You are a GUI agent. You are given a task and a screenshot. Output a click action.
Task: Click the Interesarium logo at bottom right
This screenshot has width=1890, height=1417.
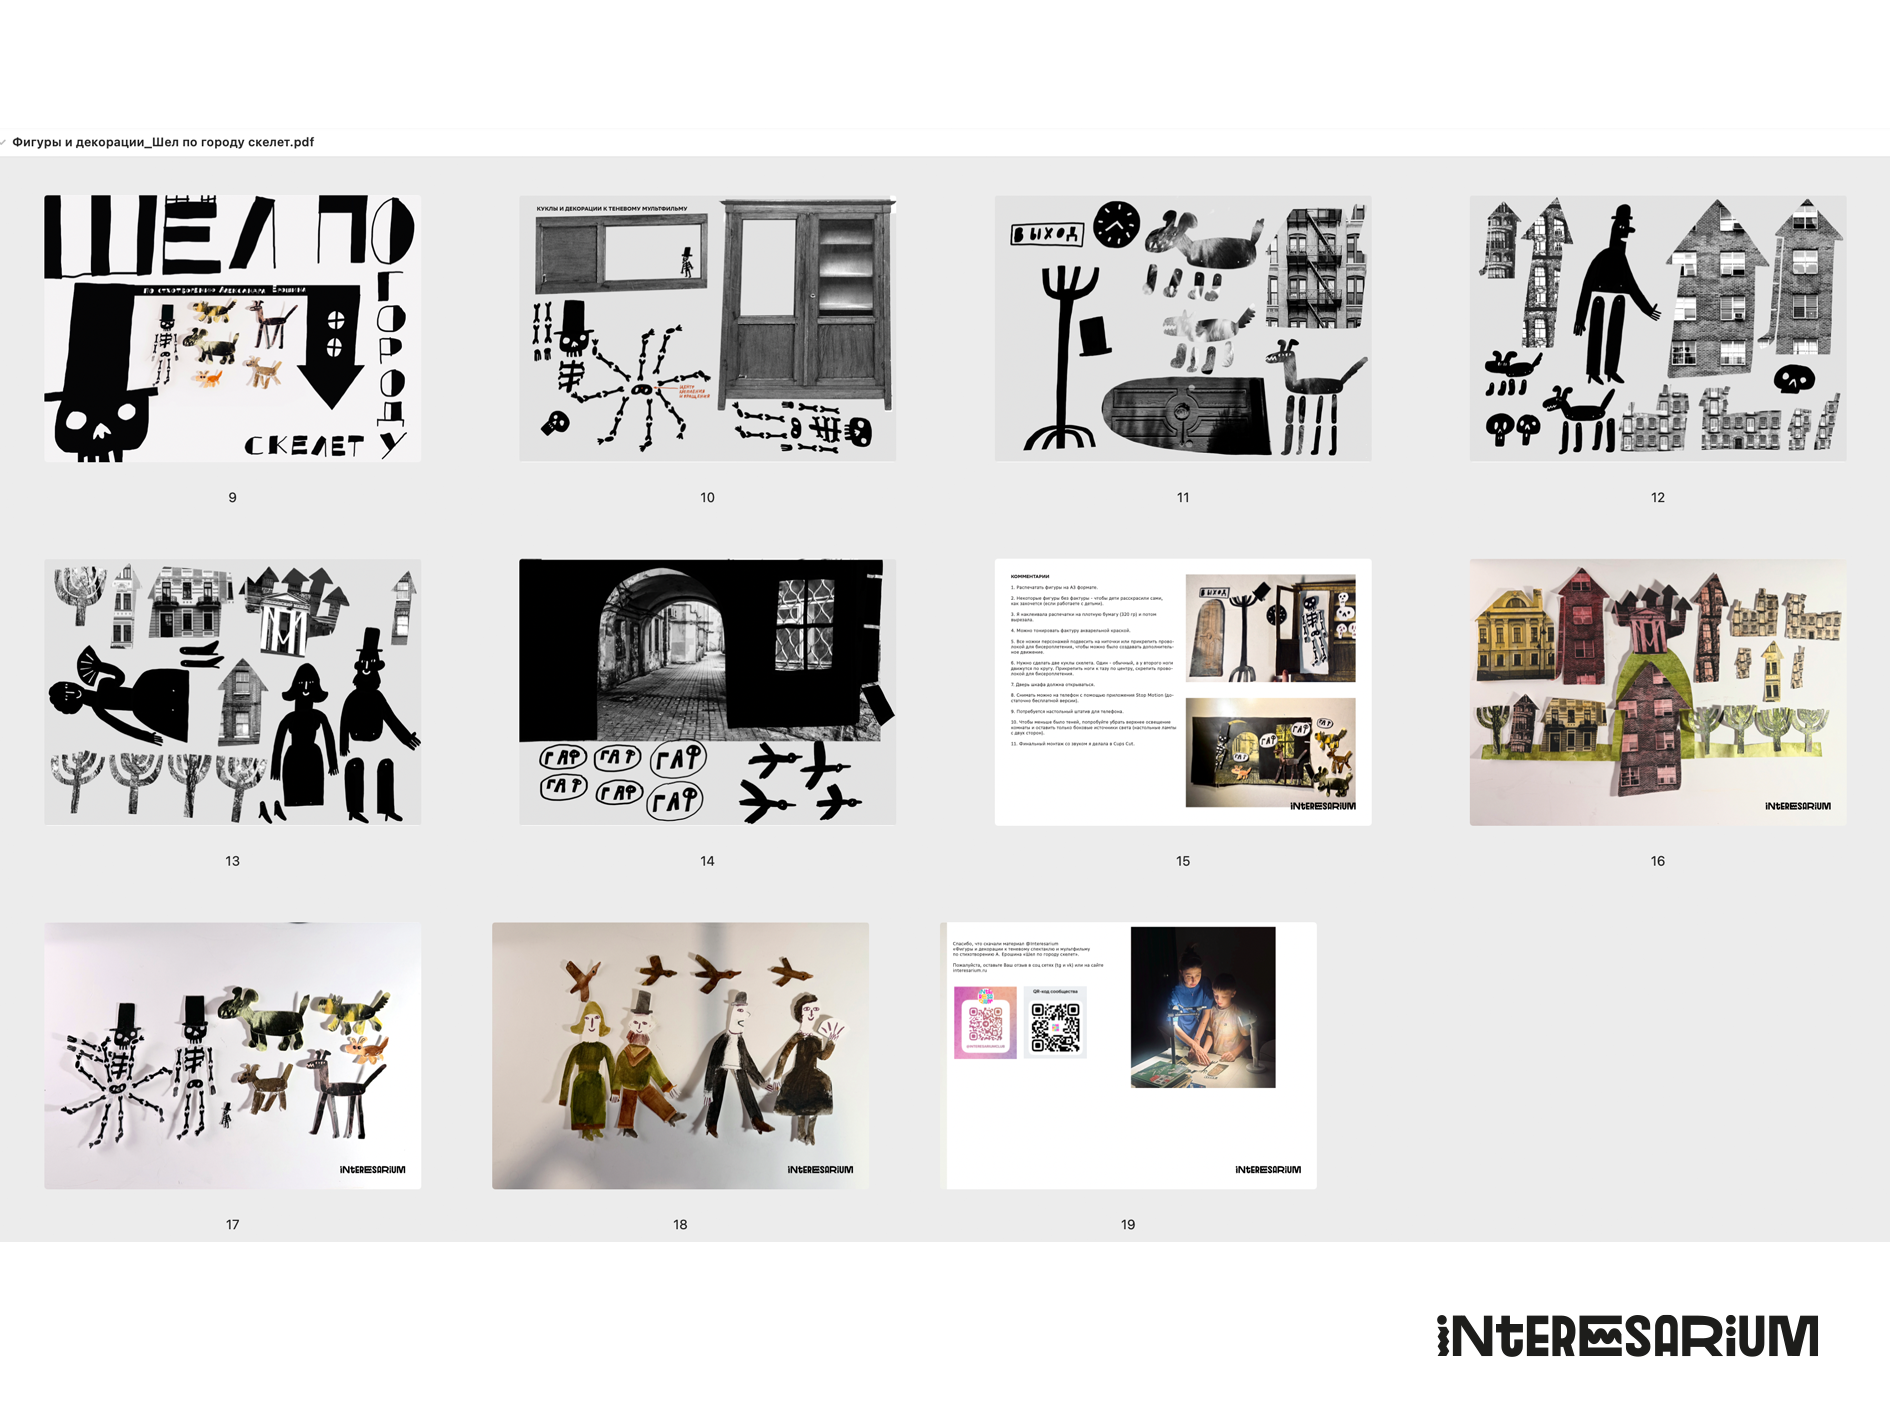(1627, 1337)
